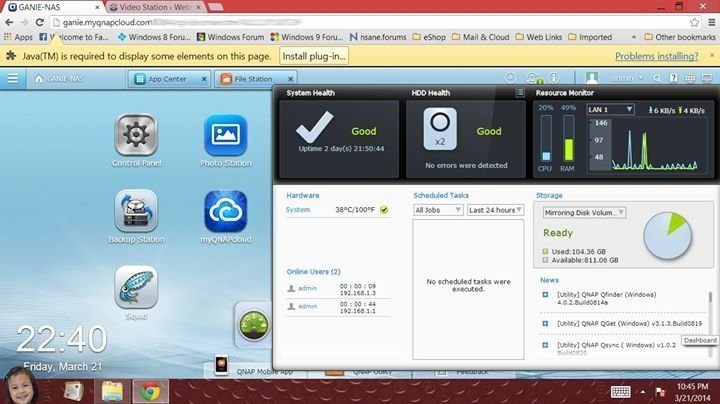Open the Problems installing link
The image size is (720, 404).
click(x=656, y=56)
